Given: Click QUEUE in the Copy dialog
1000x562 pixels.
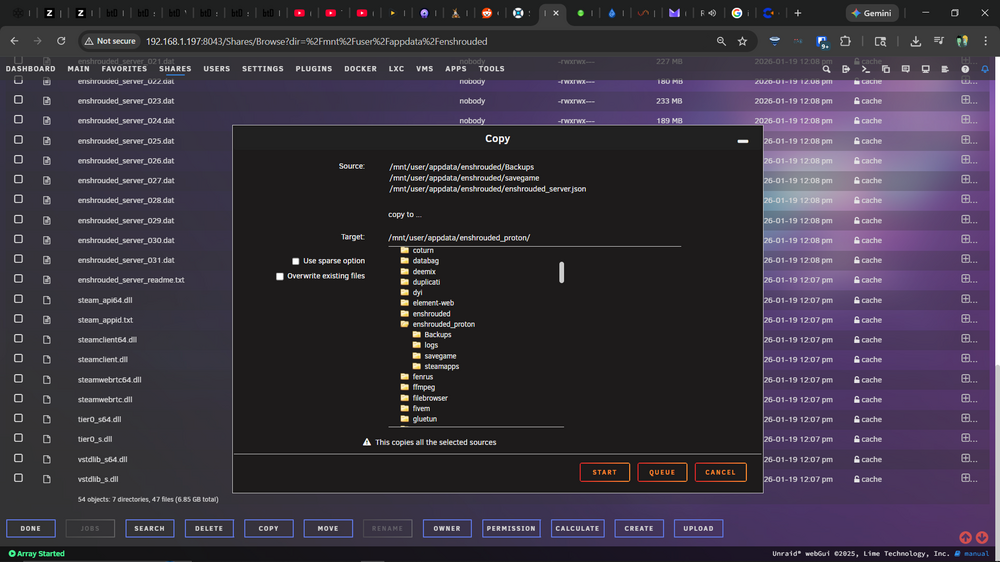Looking at the screenshot, I should pos(662,472).
